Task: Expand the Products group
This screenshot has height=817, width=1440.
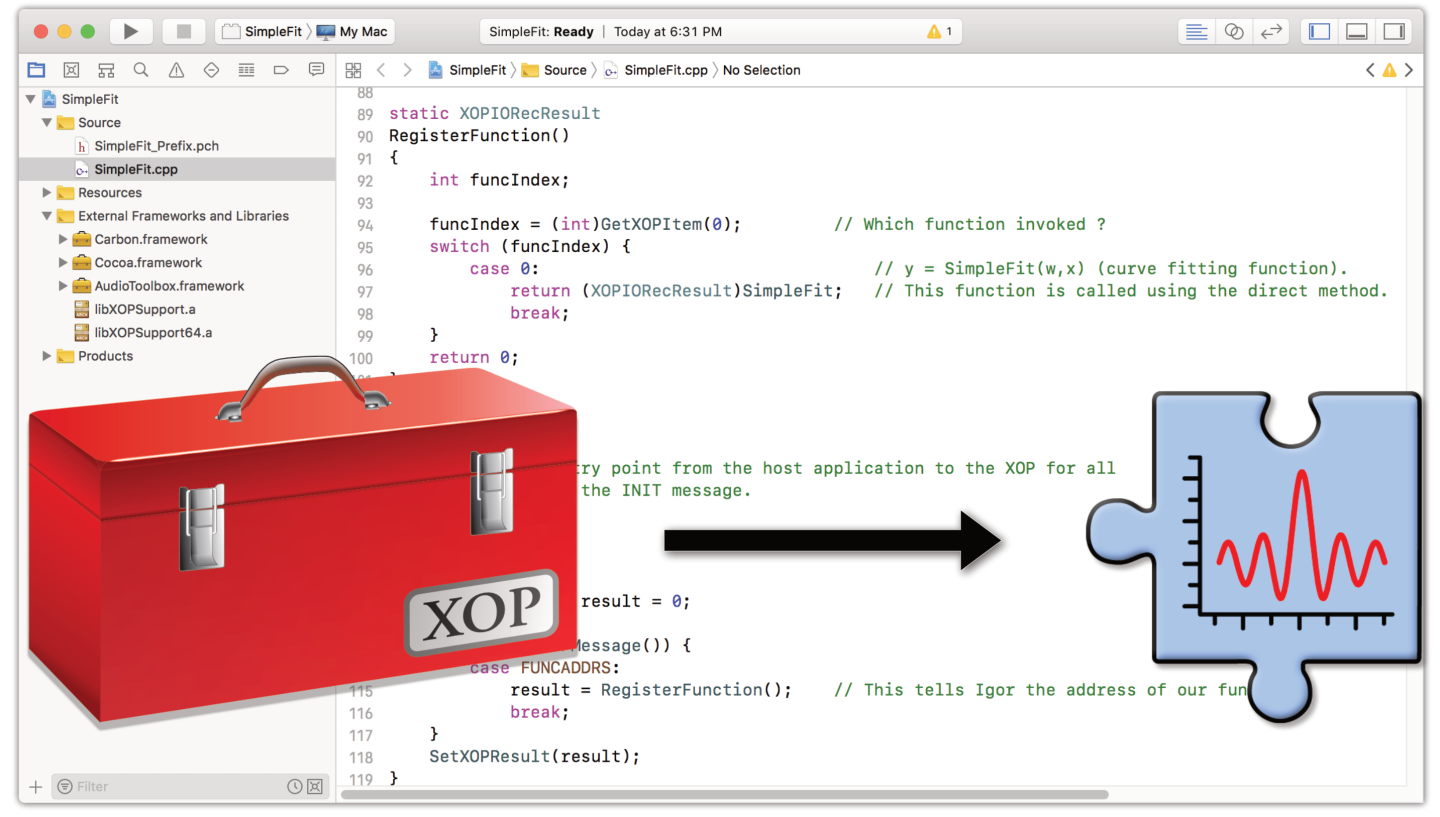Action: [46, 356]
